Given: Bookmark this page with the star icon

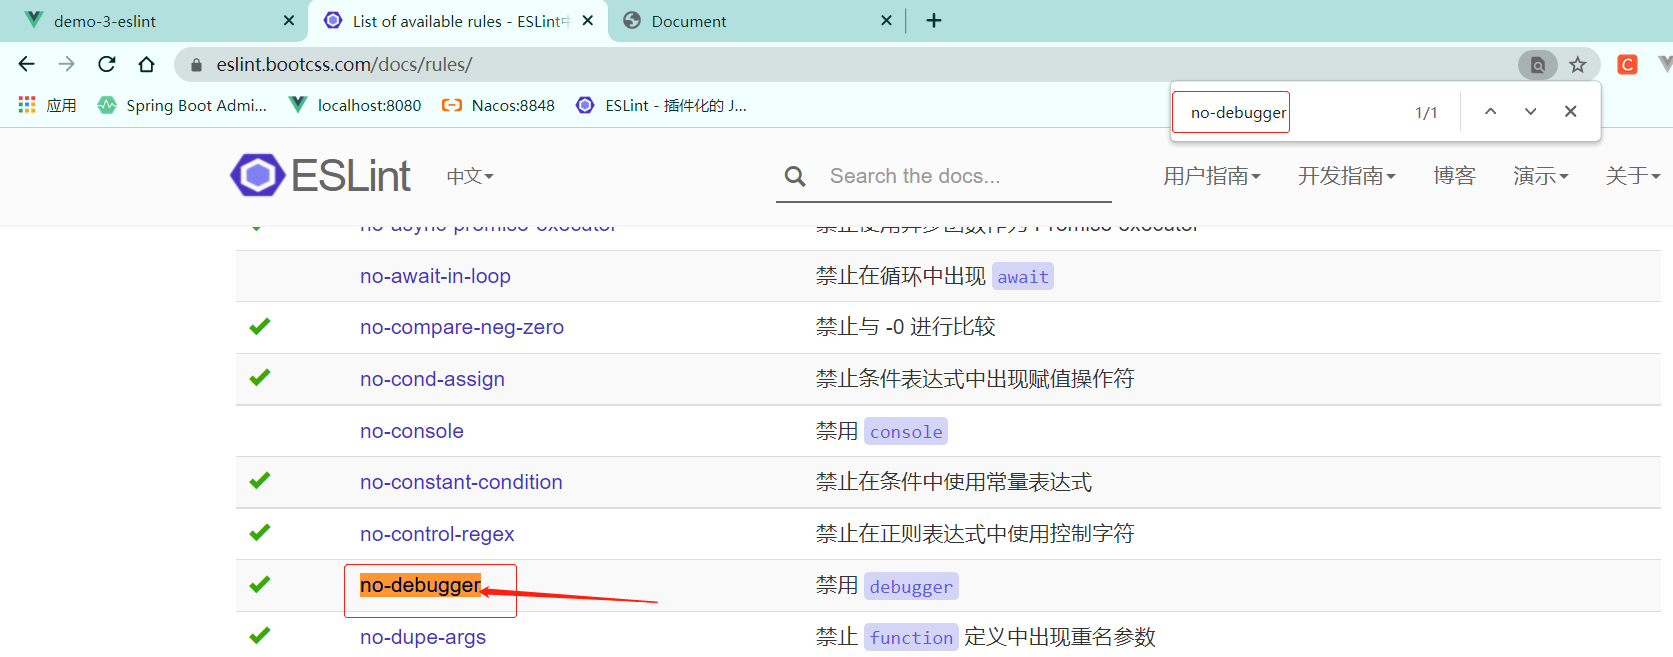Looking at the screenshot, I should click(1578, 65).
